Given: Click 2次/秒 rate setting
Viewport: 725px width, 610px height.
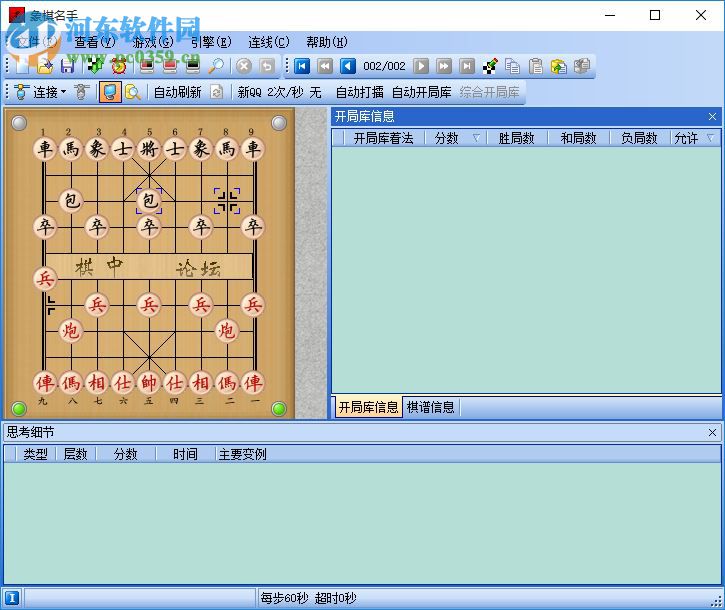Looking at the screenshot, I should [285, 92].
